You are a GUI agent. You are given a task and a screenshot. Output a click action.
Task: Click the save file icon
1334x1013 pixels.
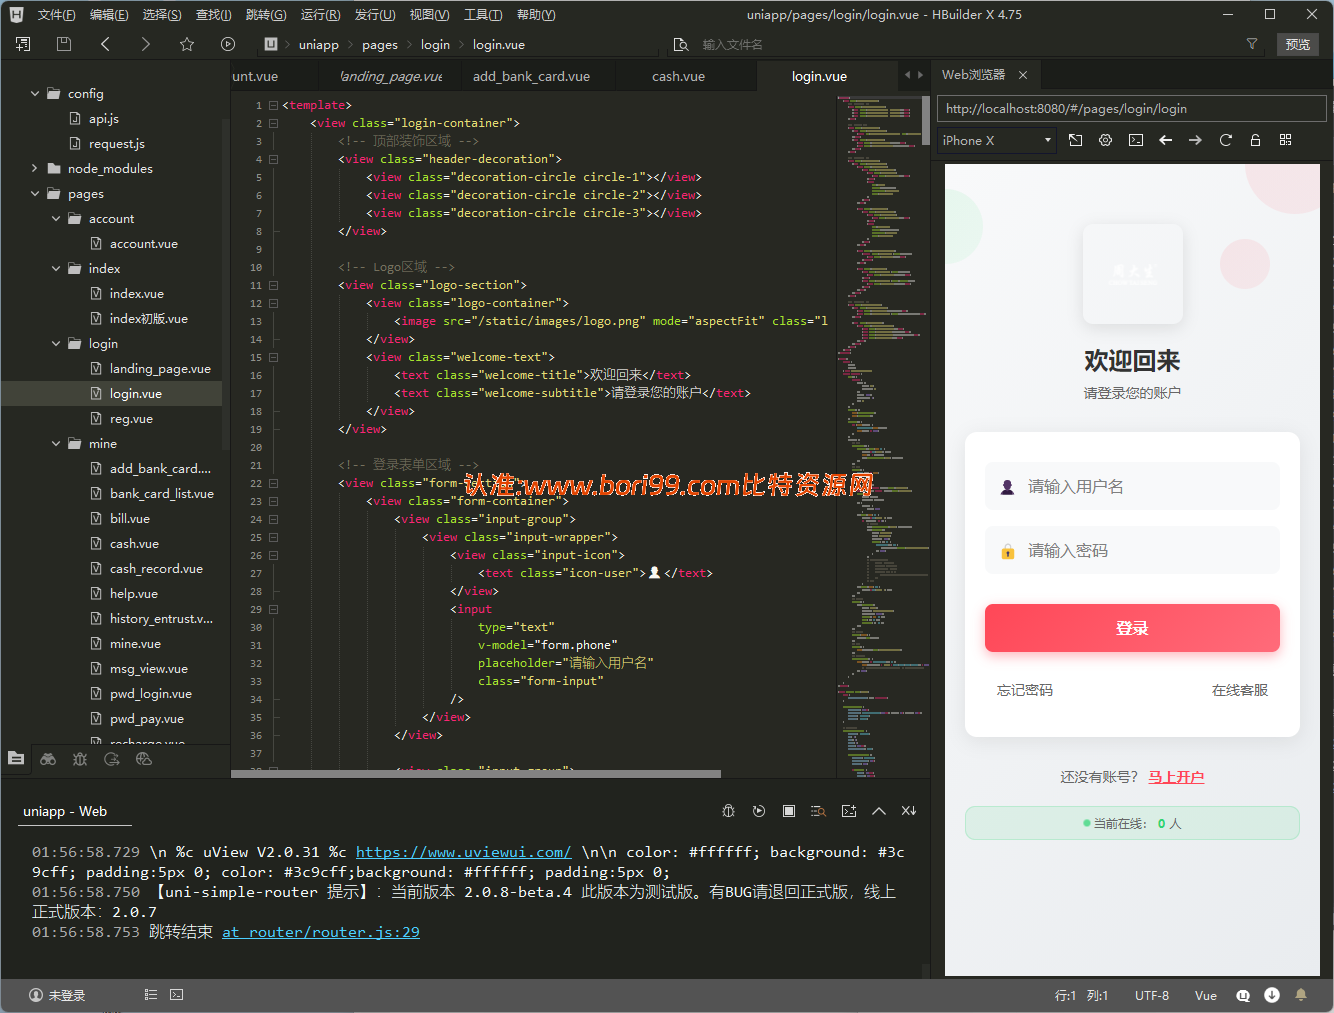point(64,44)
